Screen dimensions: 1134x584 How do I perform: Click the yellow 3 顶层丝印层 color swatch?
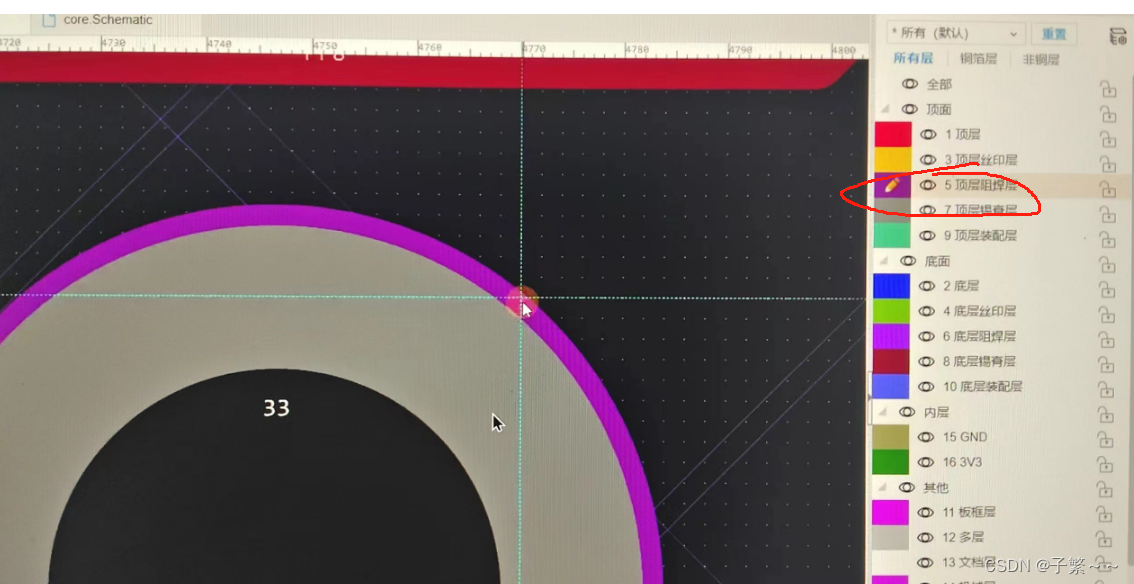pos(892,160)
